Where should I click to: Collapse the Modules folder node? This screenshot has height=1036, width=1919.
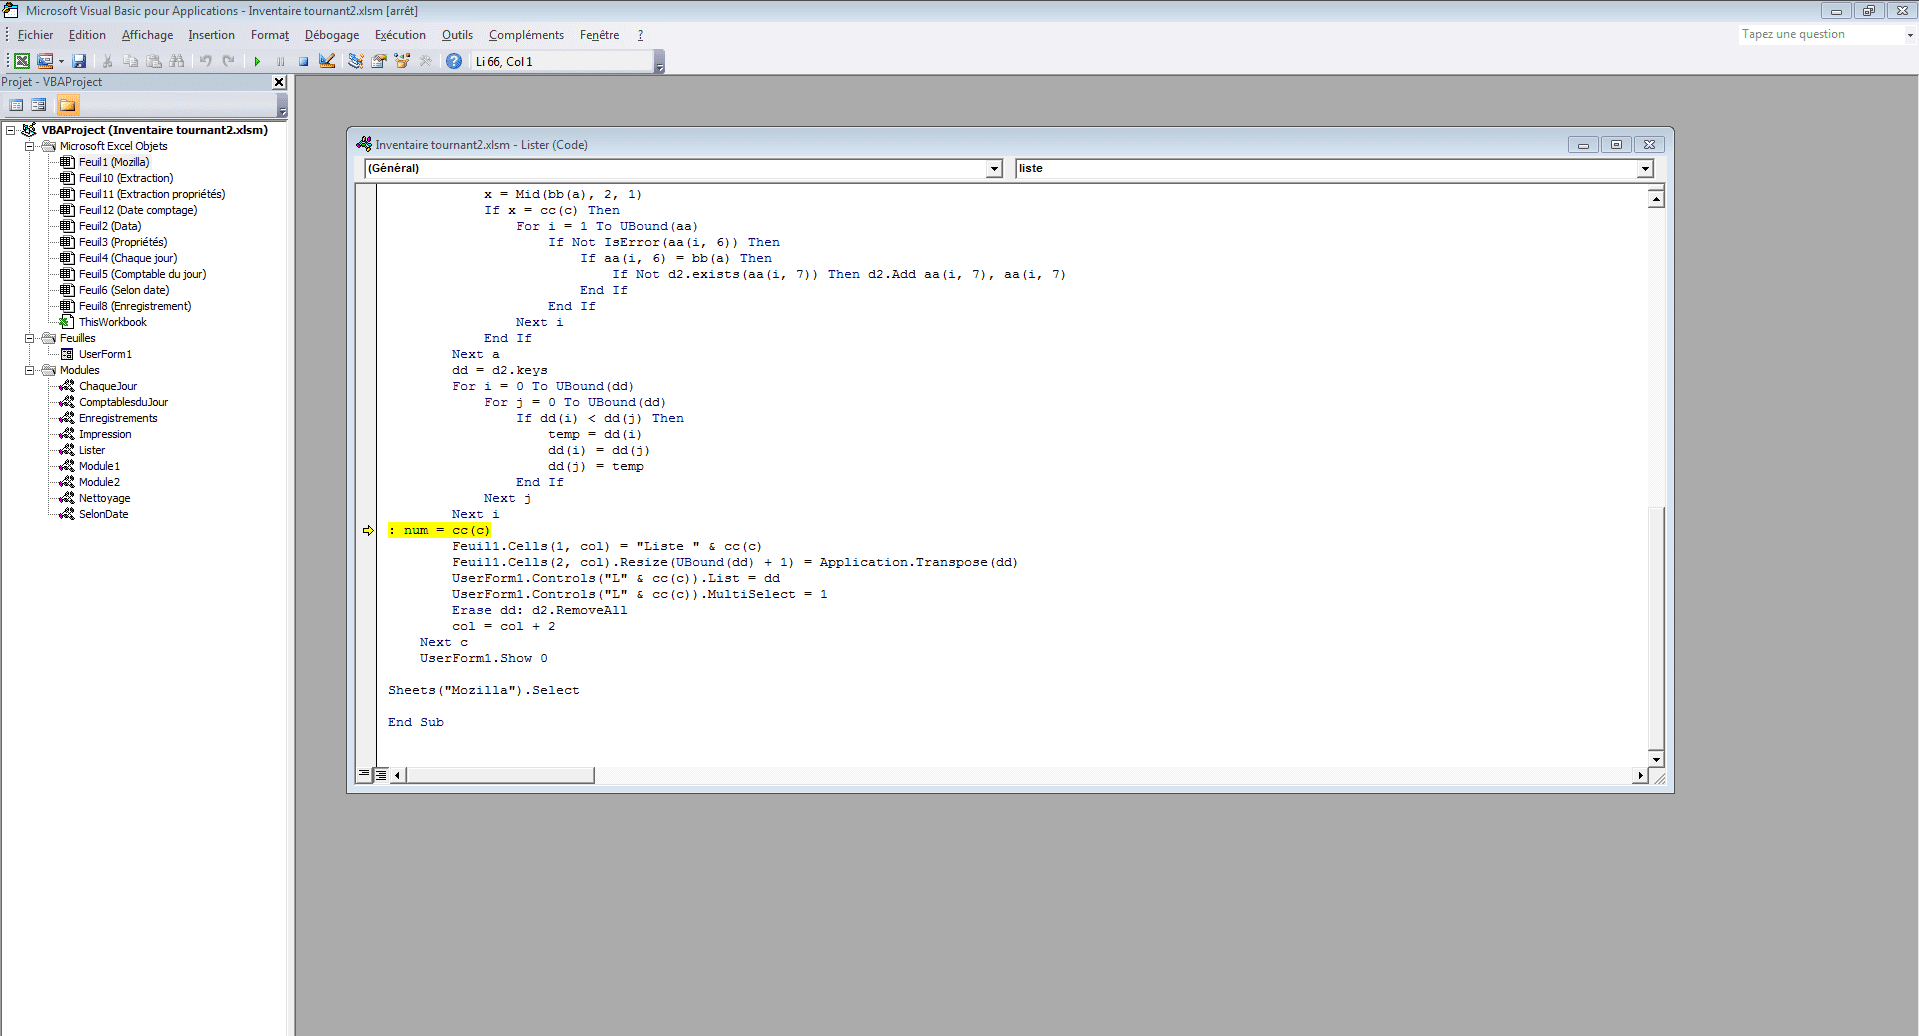pos(30,370)
